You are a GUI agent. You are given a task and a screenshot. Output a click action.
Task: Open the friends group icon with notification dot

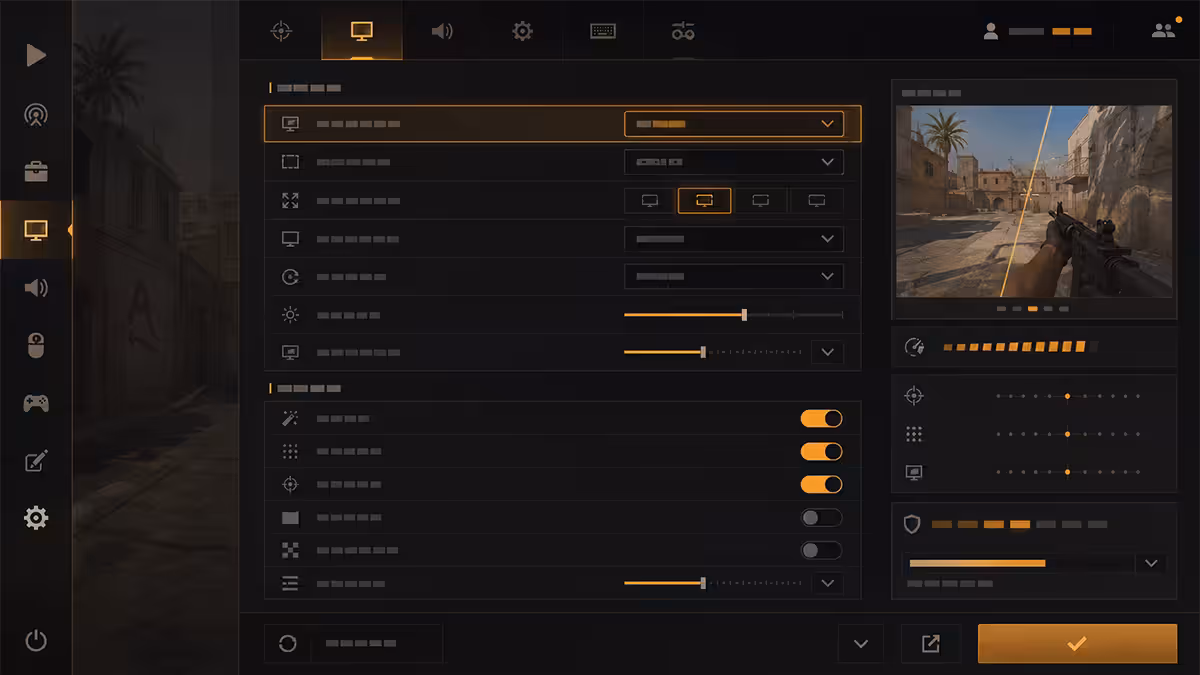pyautogui.click(x=1163, y=31)
